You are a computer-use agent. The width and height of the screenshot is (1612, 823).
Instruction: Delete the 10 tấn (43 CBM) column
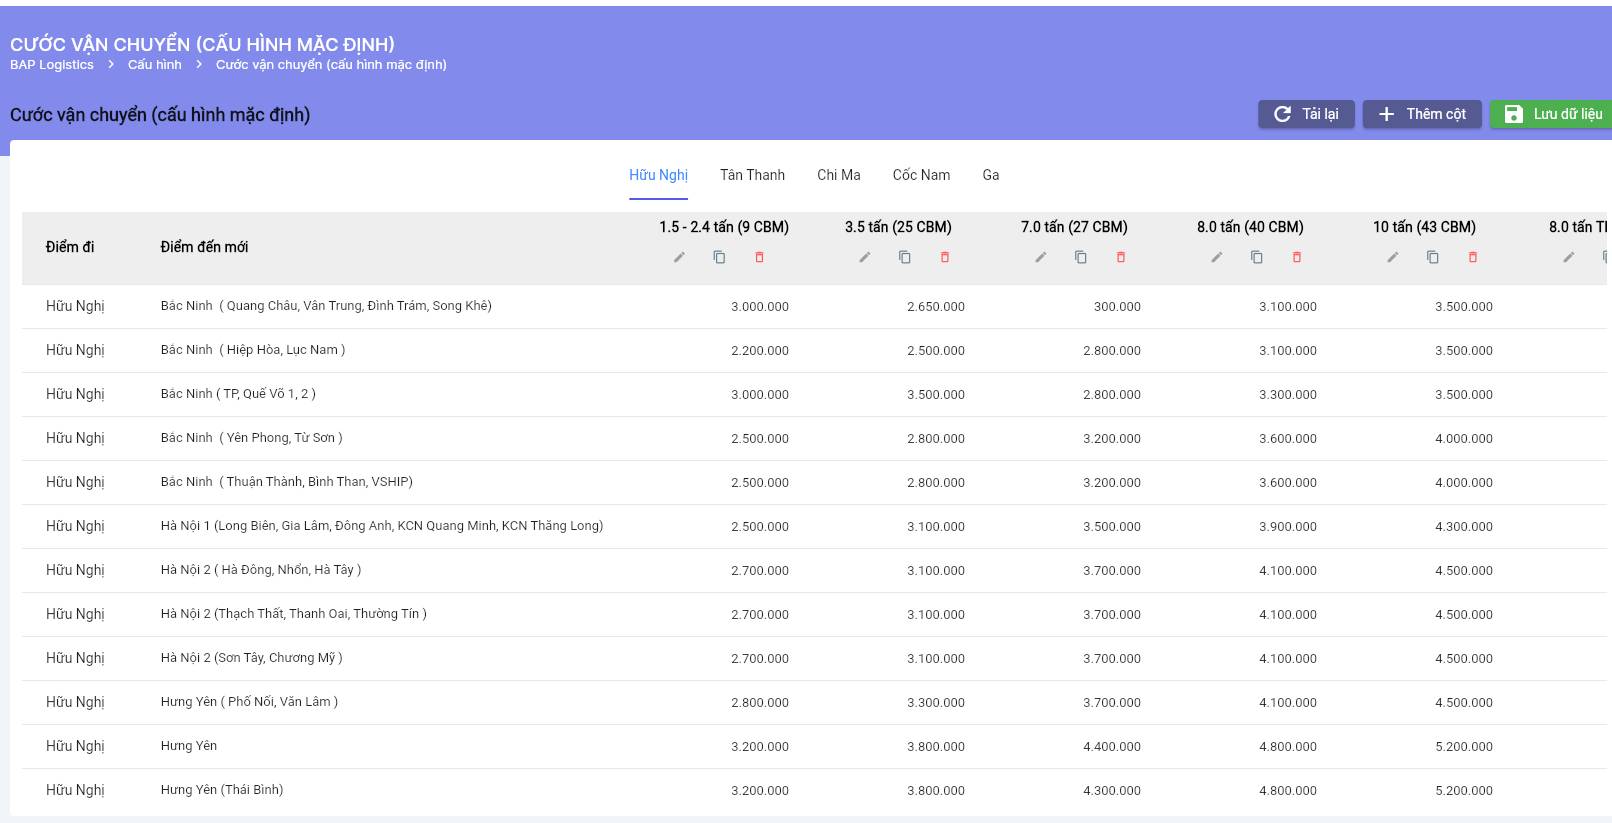click(x=1473, y=257)
